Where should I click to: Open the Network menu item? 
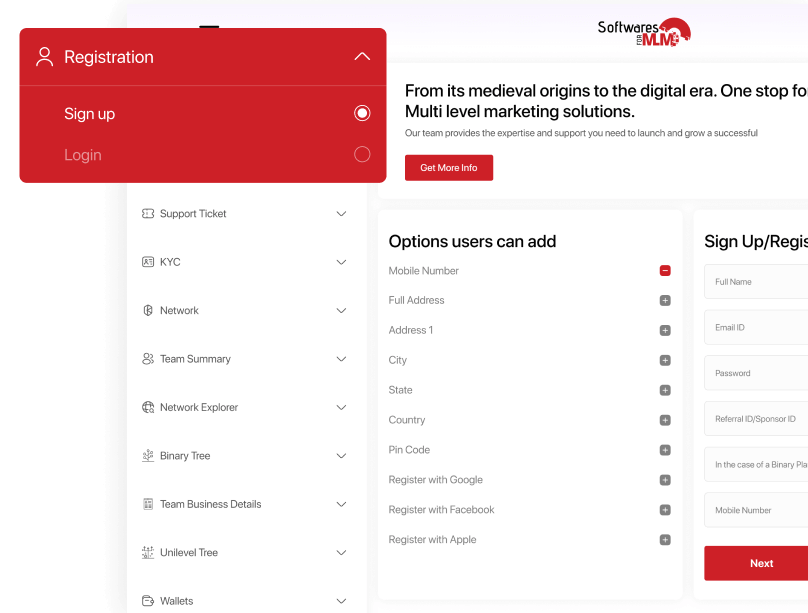244,310
